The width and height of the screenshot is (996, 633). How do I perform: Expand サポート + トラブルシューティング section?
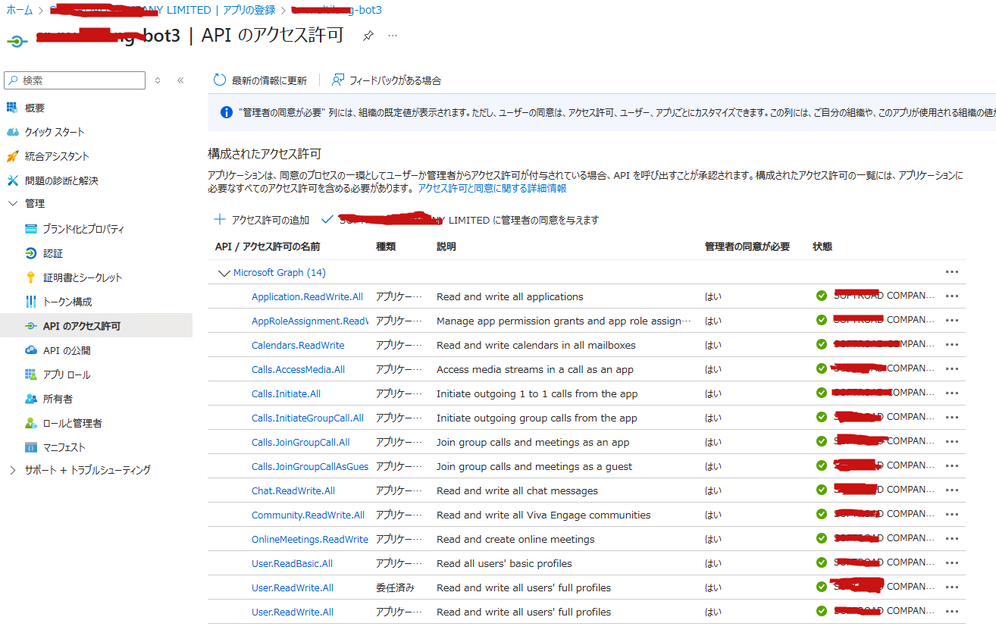(13, 470)
